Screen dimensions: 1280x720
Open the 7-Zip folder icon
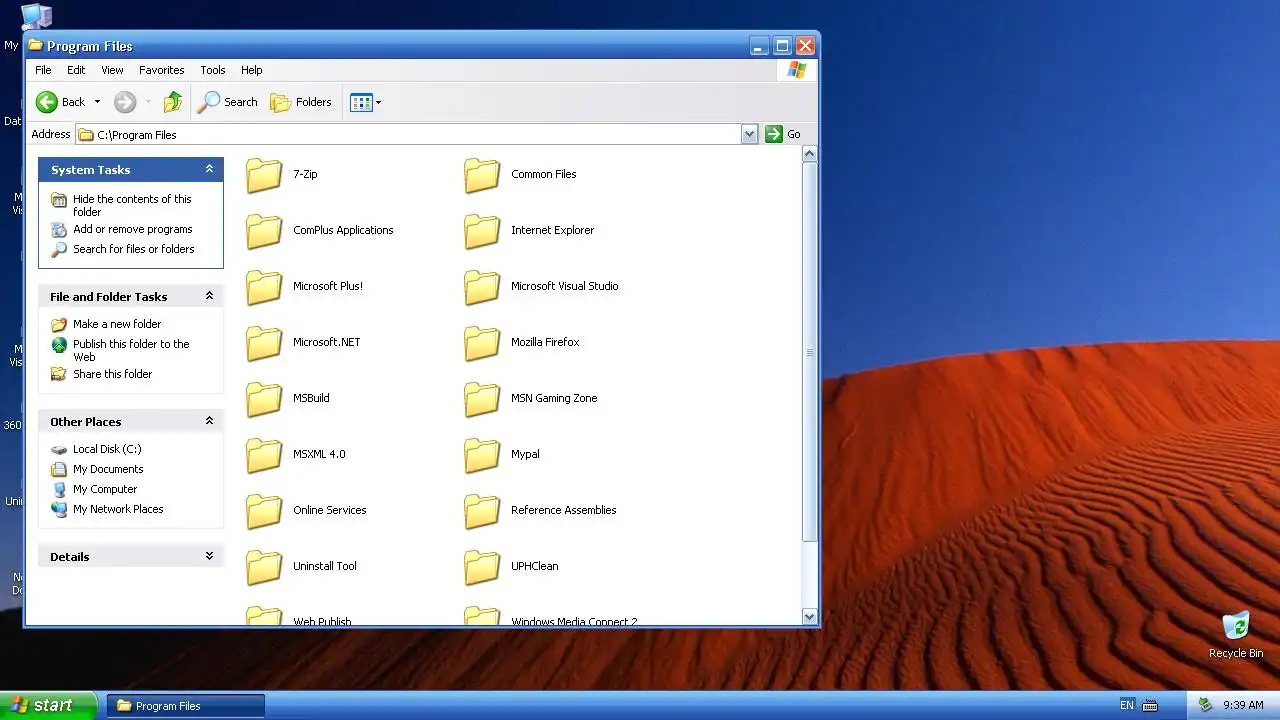265,174
